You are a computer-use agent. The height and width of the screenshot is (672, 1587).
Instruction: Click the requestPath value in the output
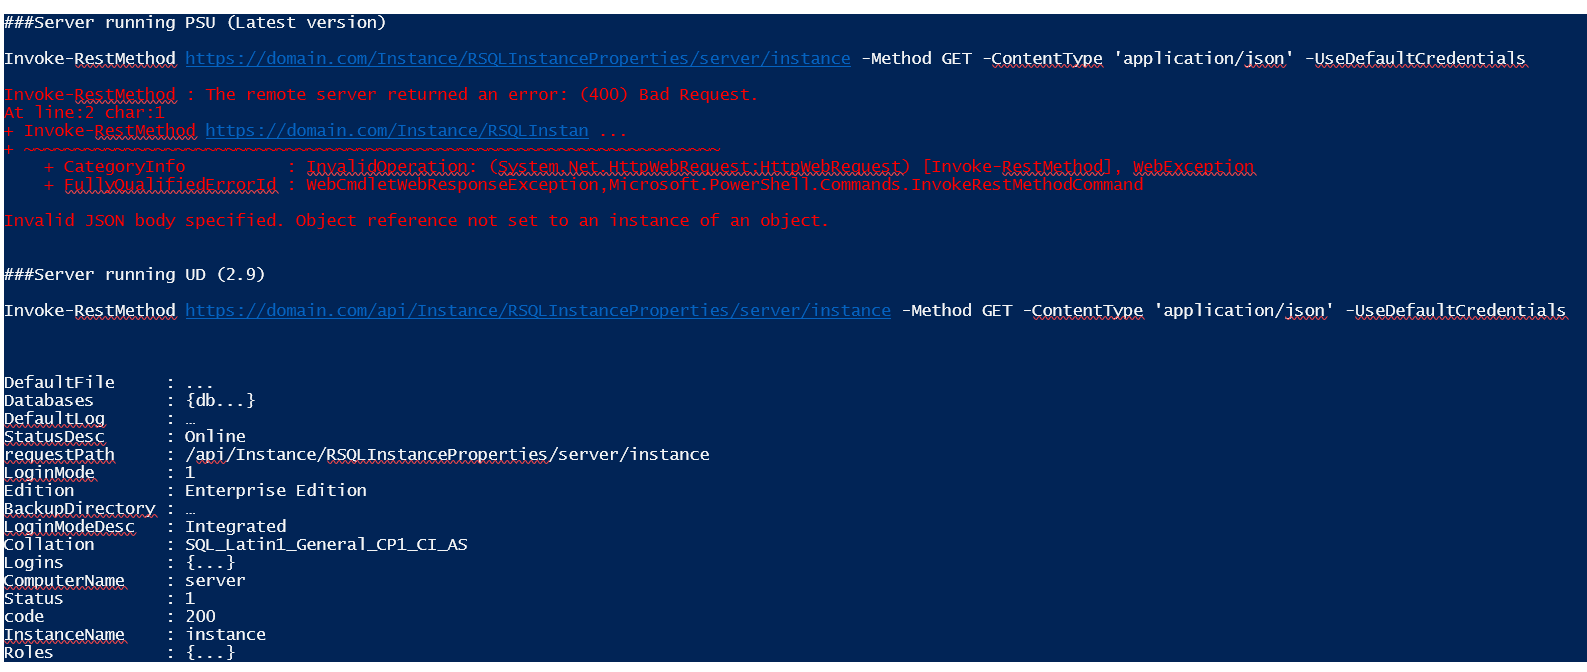pos(447,454)
